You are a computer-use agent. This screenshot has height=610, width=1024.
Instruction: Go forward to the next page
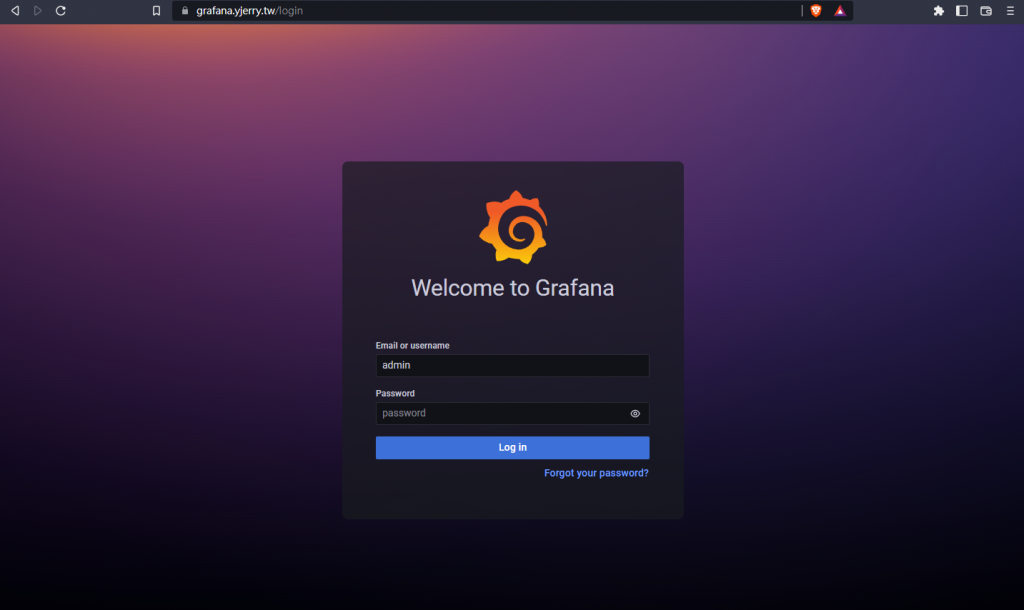[x=38, y=10]
